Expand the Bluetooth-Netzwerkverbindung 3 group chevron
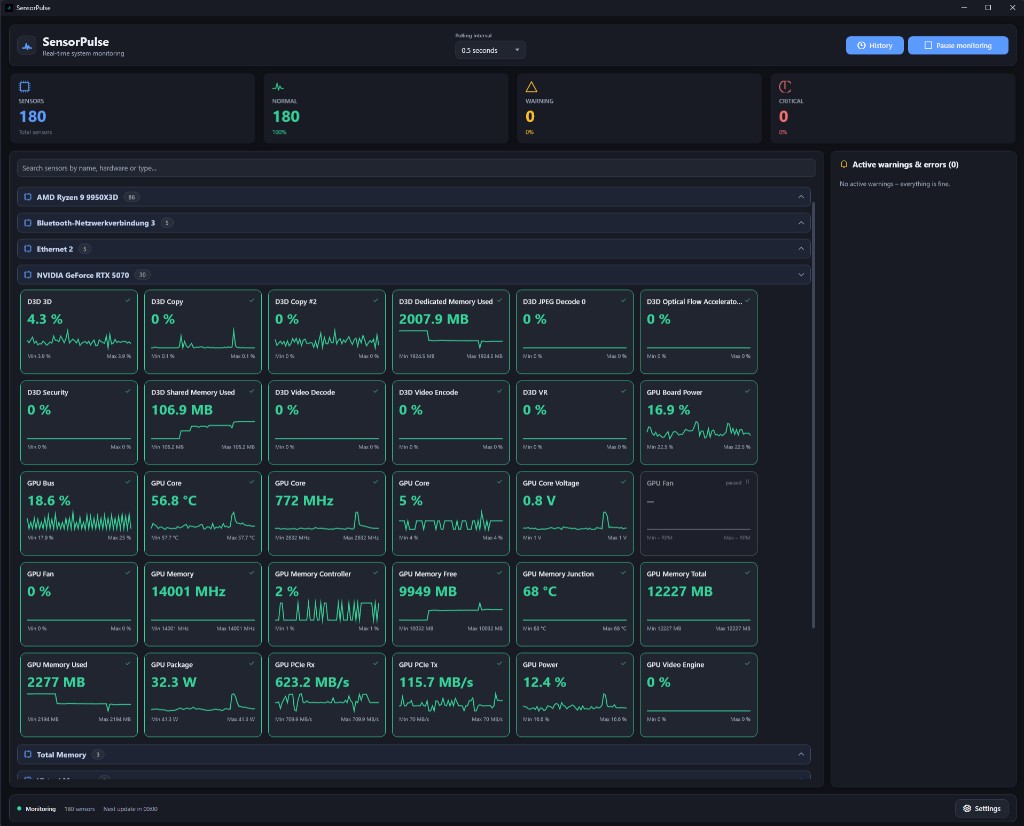Screen dimensions: 1024x826 pos(801,223)
